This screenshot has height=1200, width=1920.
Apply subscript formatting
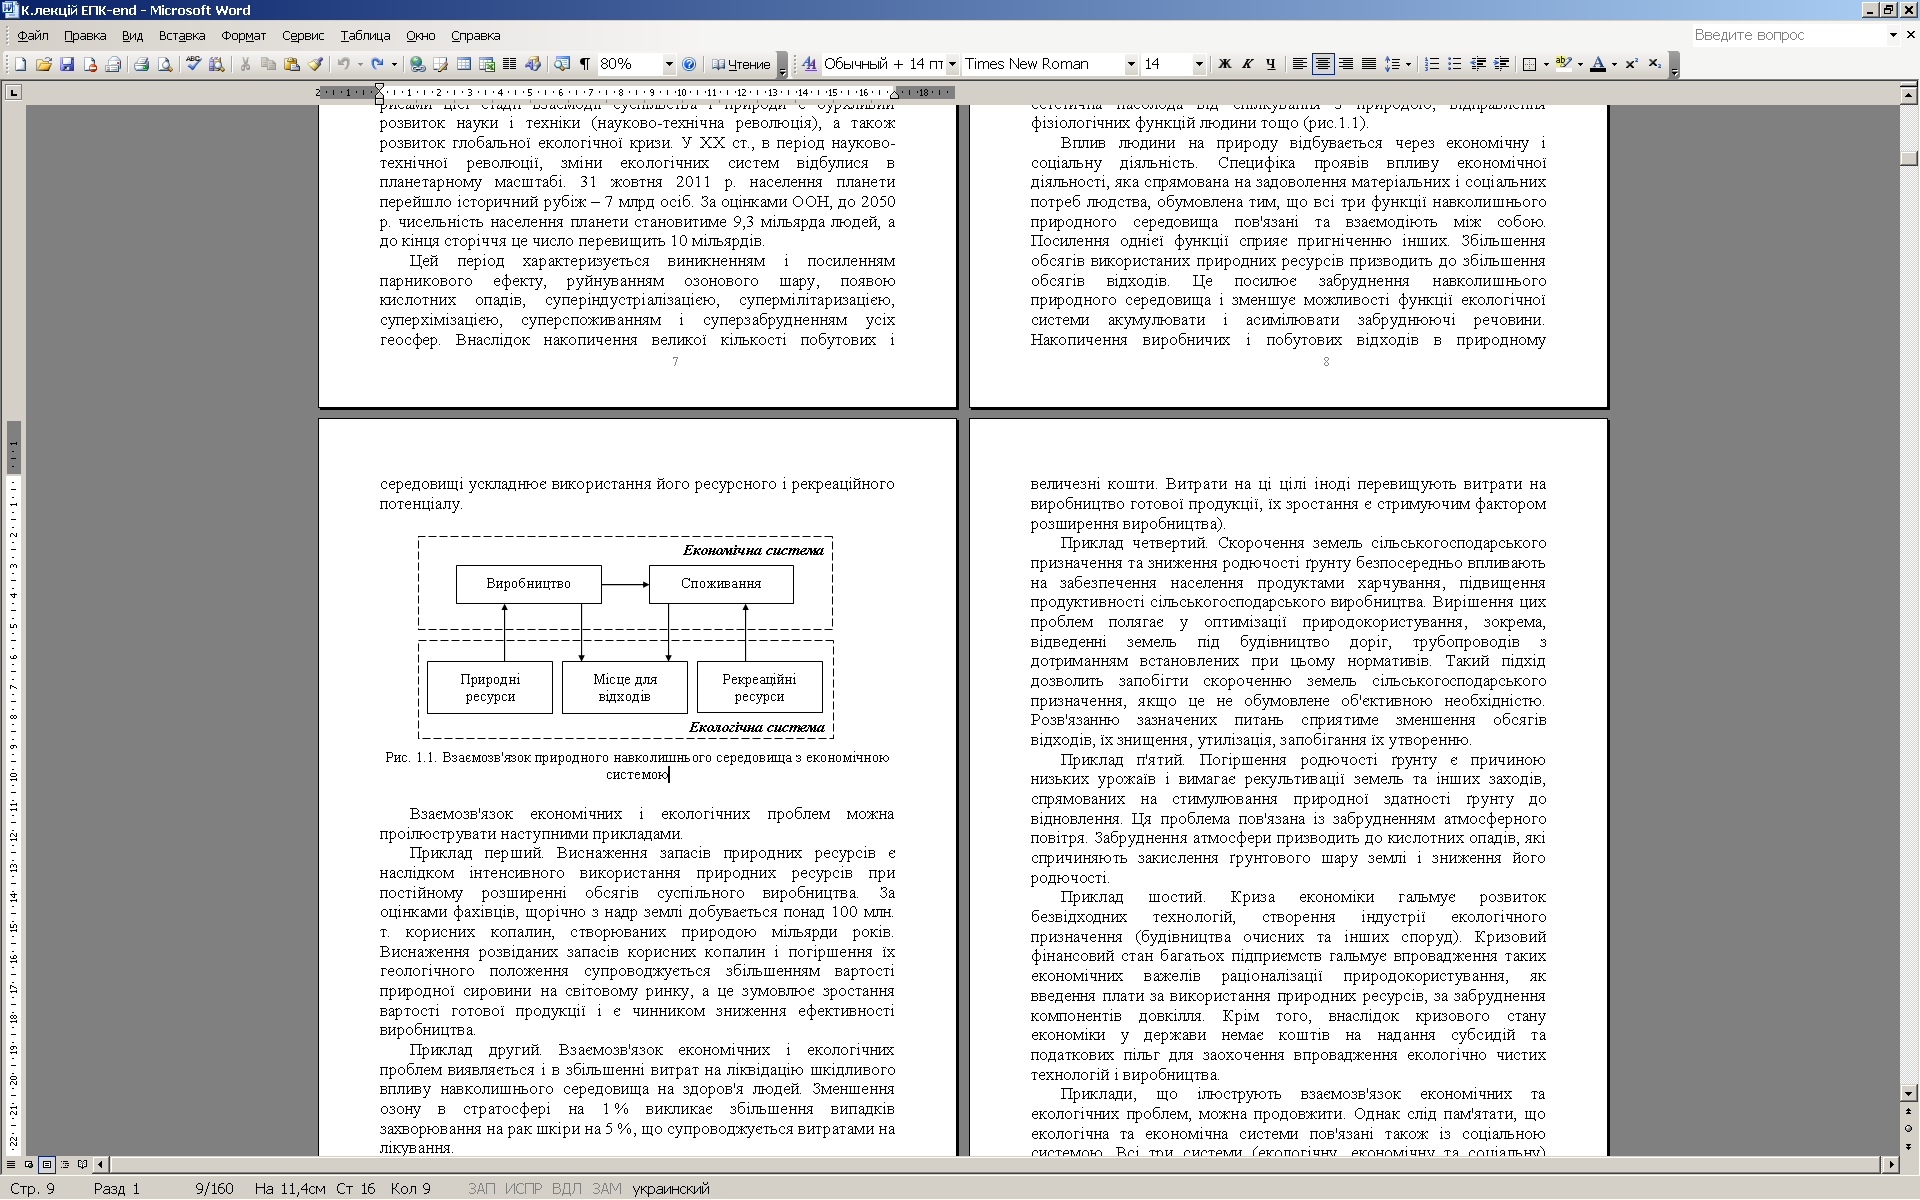point(1654,64)
